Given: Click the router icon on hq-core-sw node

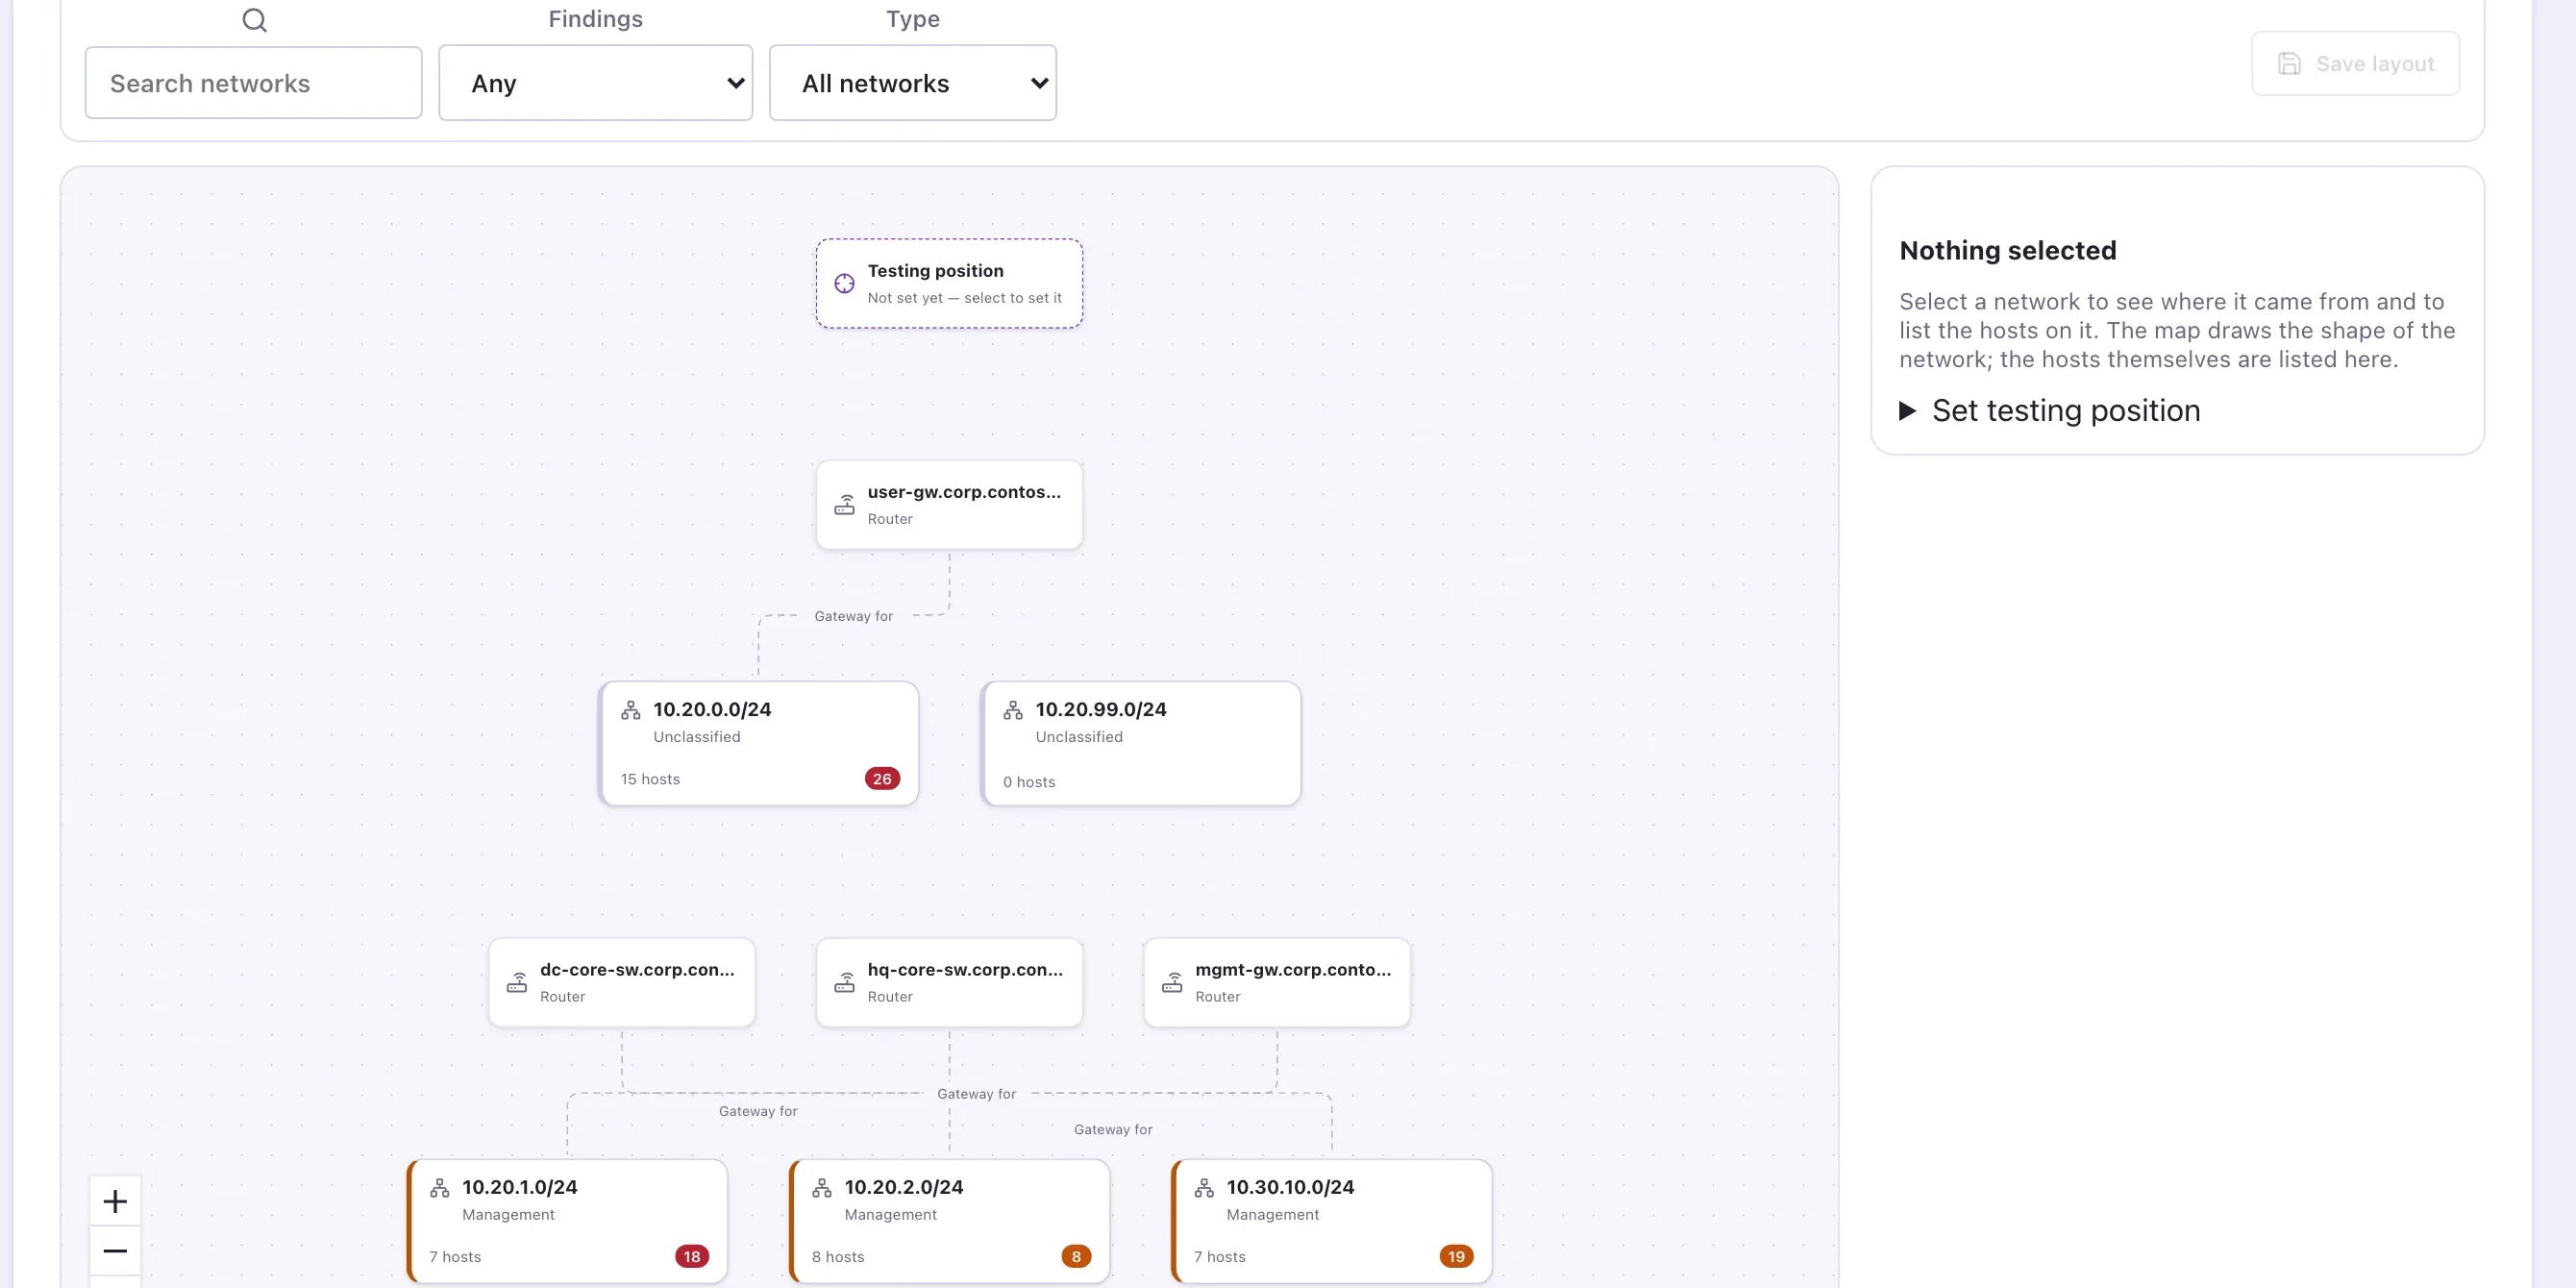Looking at the screenshot, I should point(844,983).
